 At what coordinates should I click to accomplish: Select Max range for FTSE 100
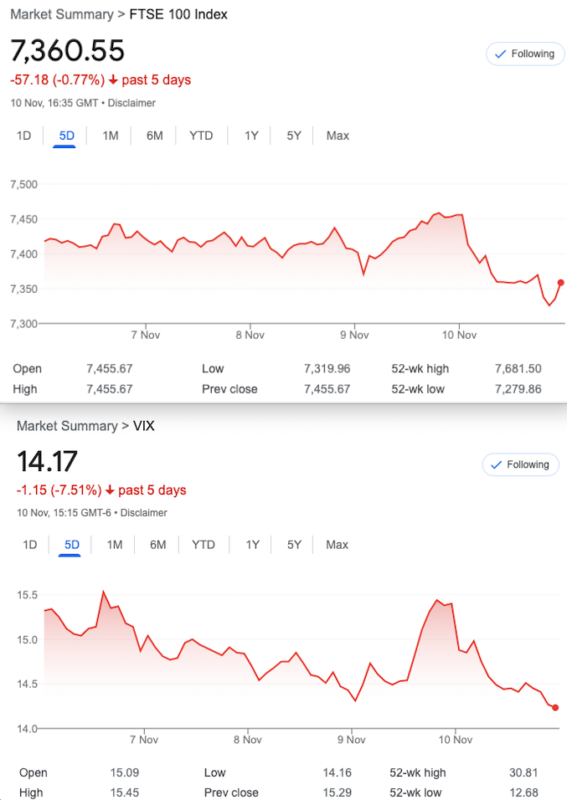click(x=338, y=136)
